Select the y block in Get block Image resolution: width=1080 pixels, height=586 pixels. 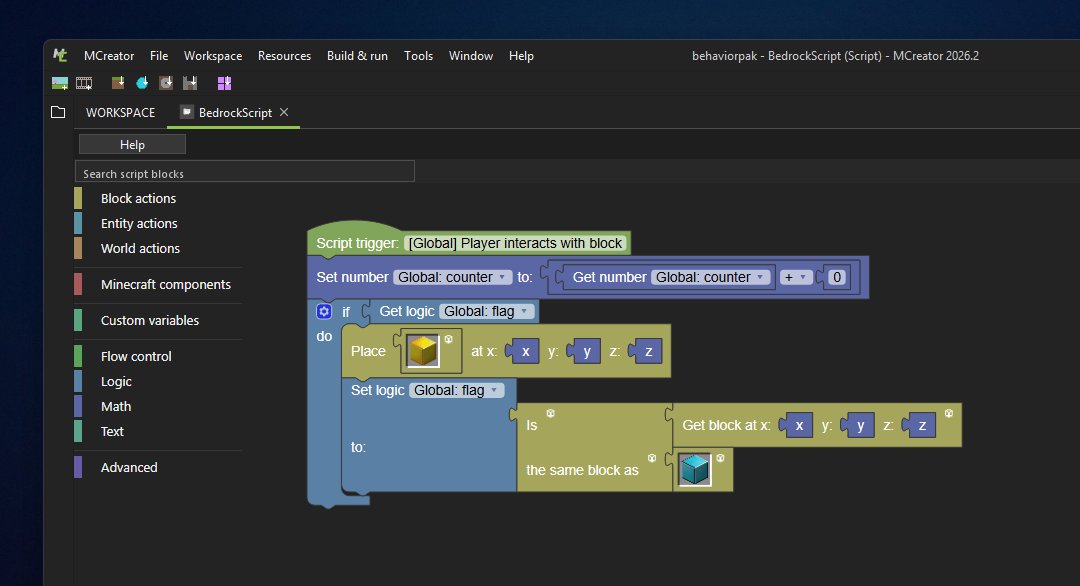[860, 425]
